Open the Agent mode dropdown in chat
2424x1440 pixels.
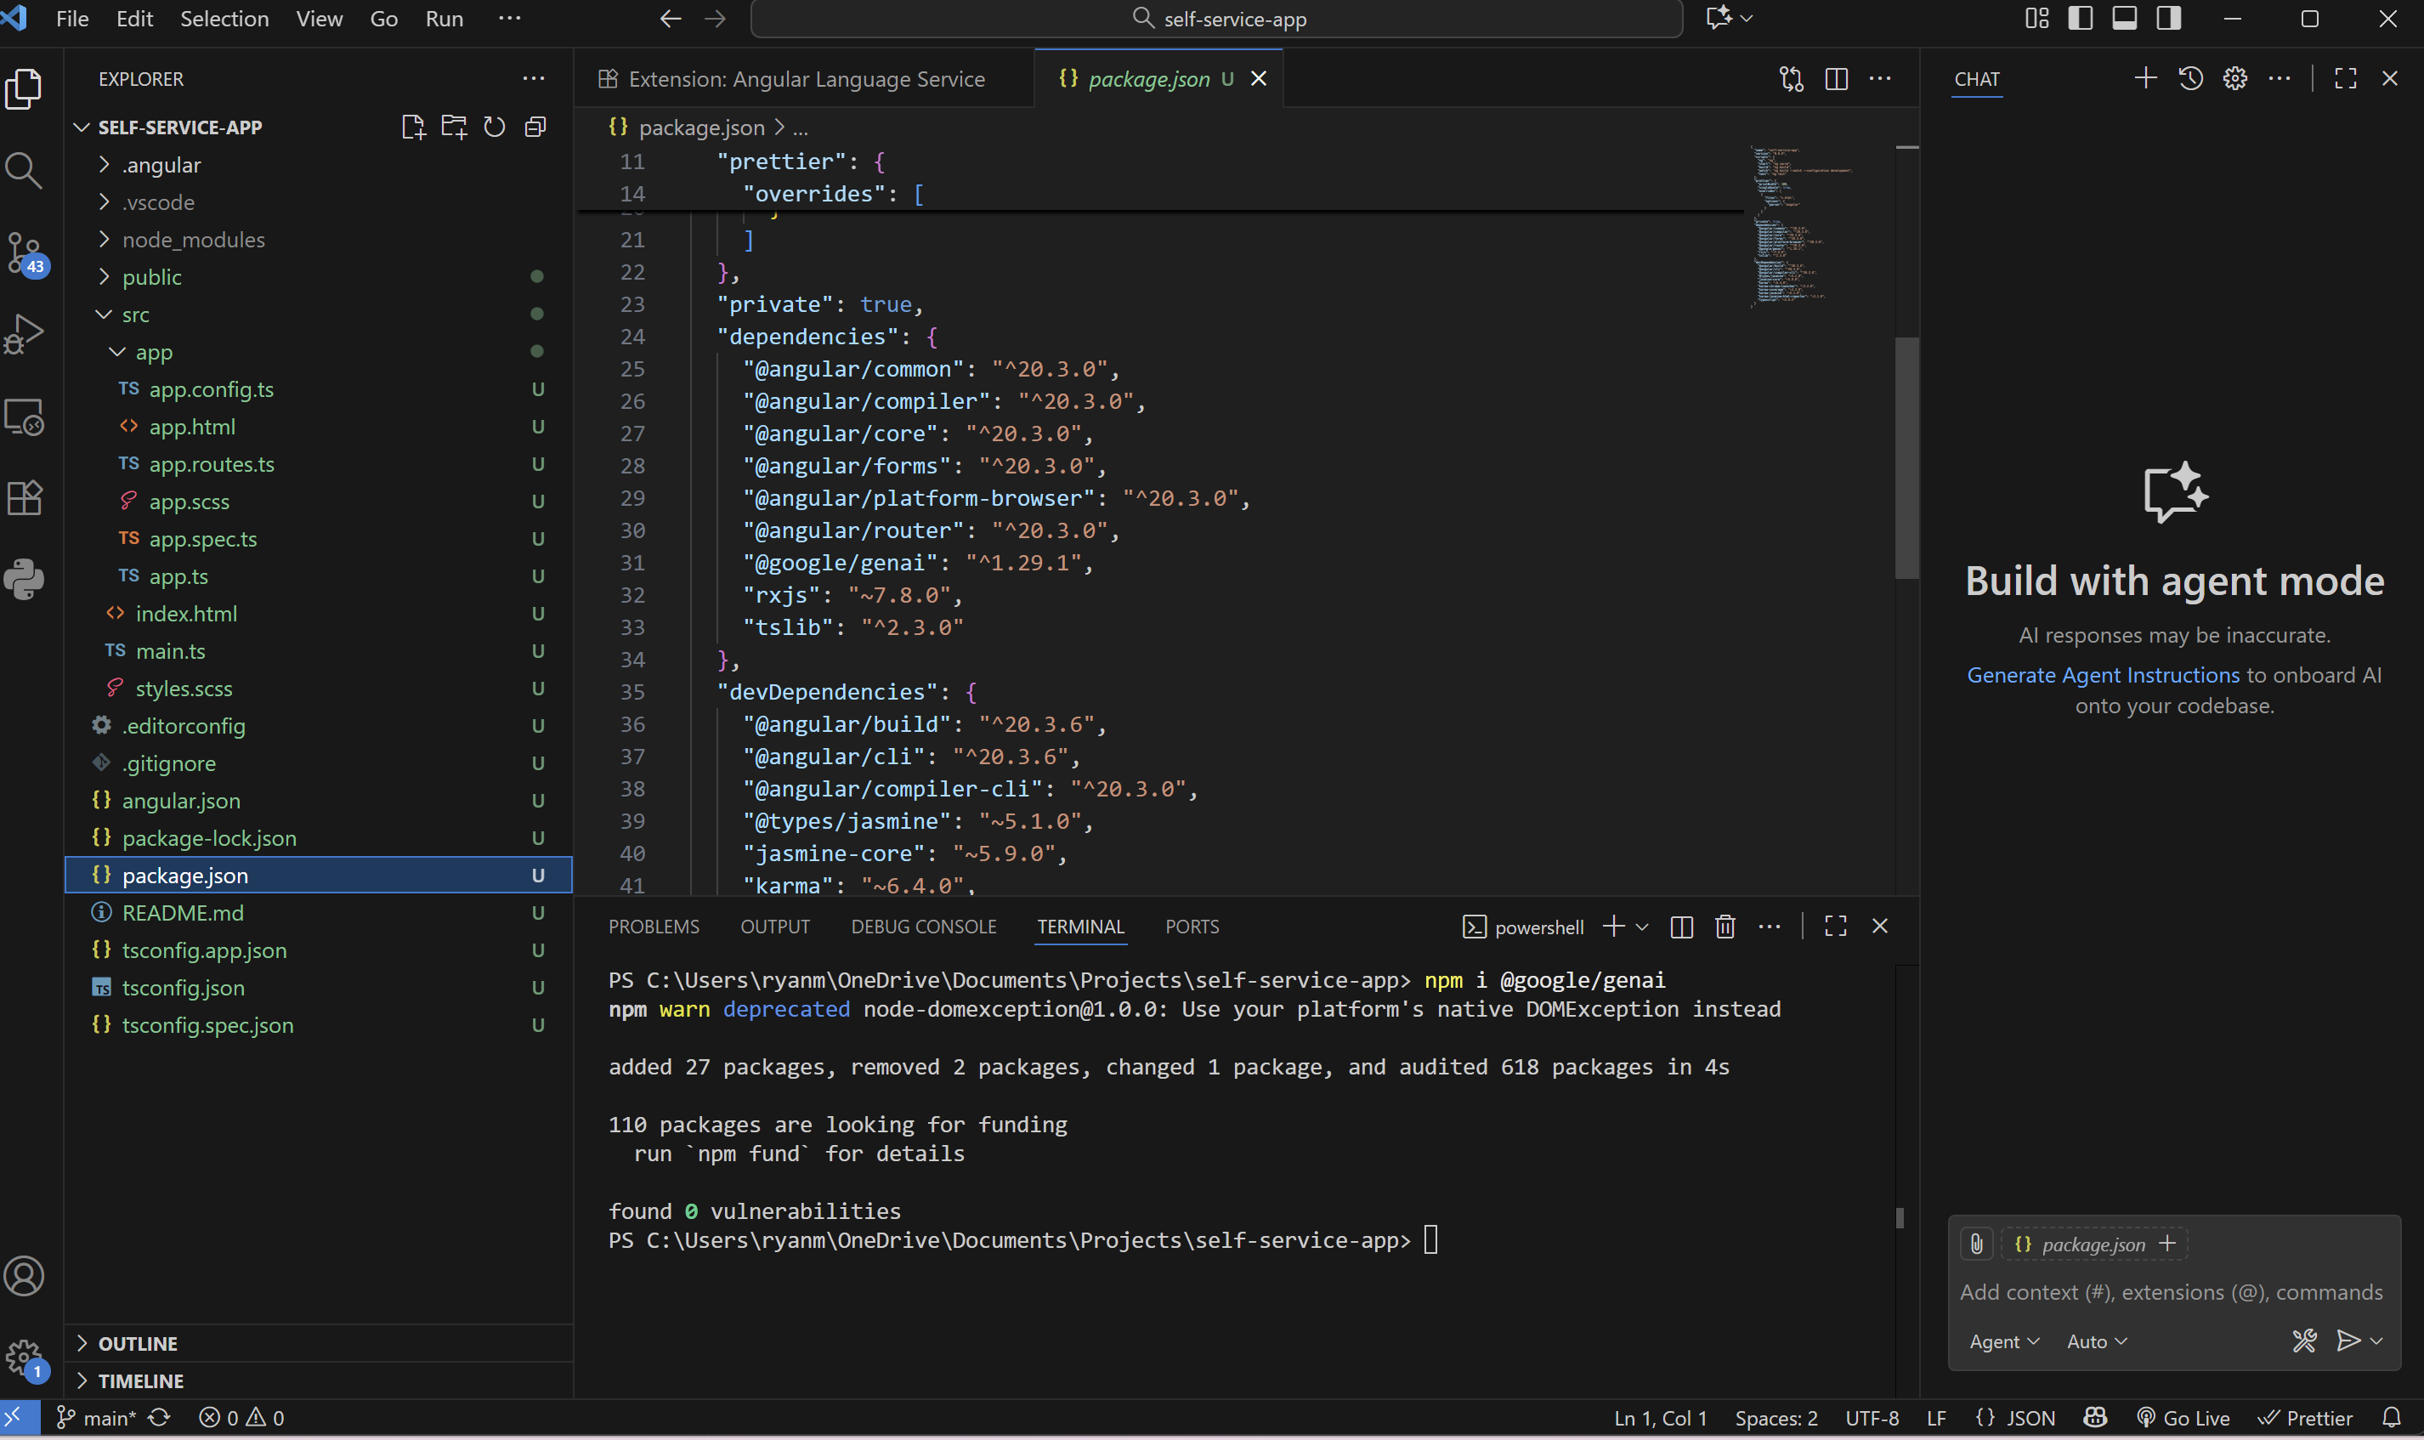(2001, 1340)
